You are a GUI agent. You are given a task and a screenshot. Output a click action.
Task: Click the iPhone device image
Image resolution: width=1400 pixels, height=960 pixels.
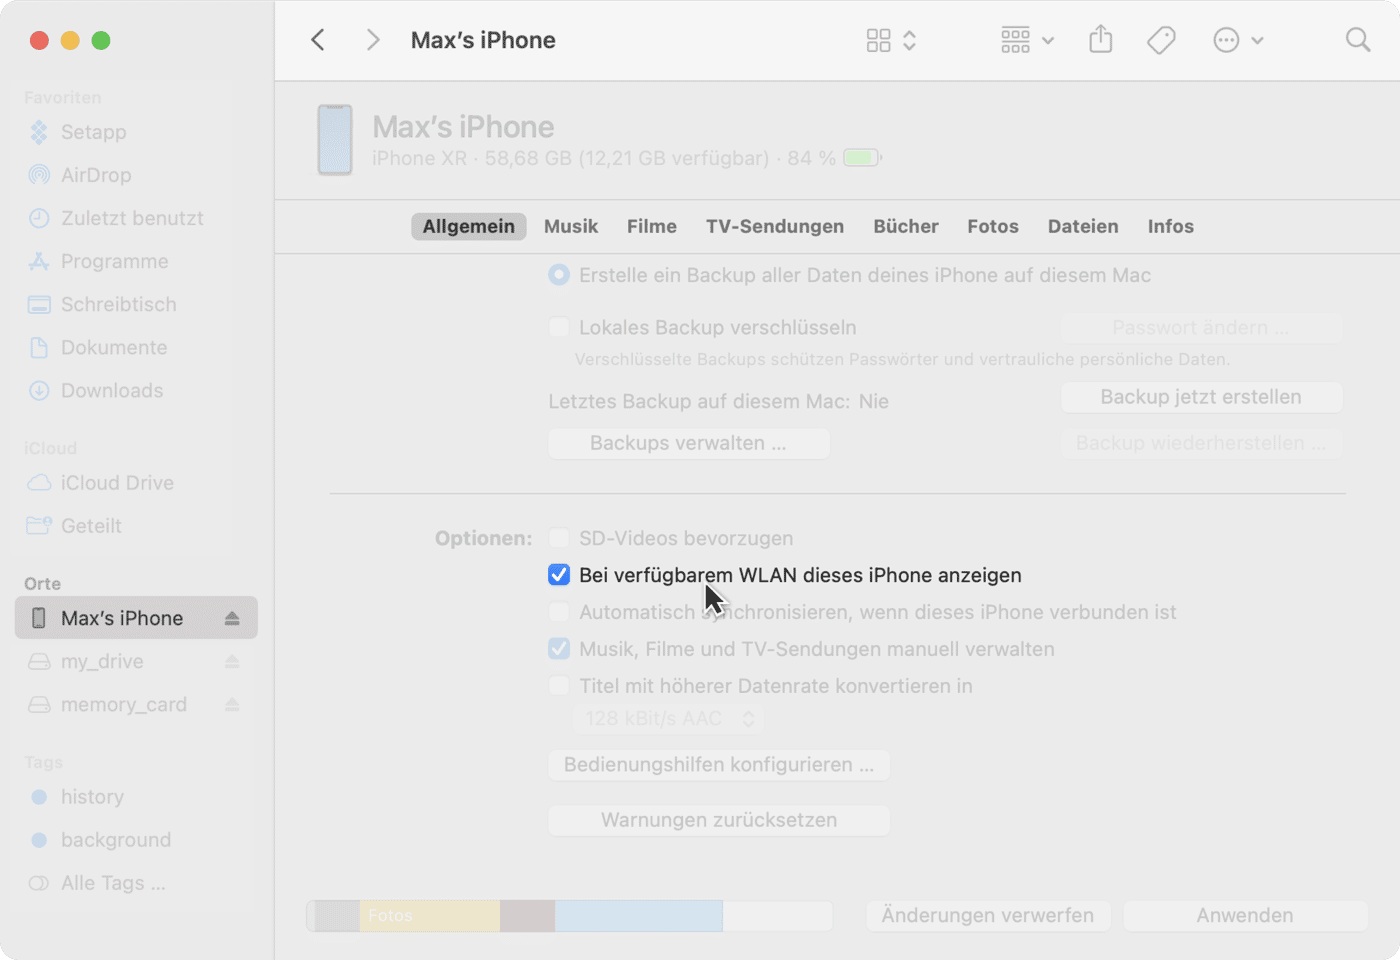coord(335,140)
